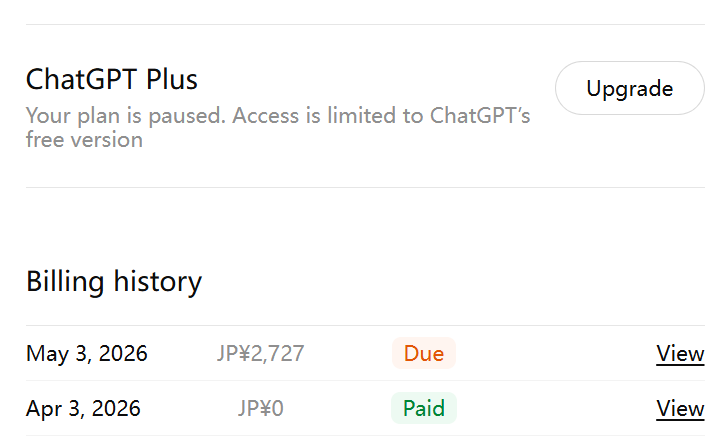This screenshot has width=724, height=448.
Task: Click the Upgrade button
Action: (x=629, y=88)
